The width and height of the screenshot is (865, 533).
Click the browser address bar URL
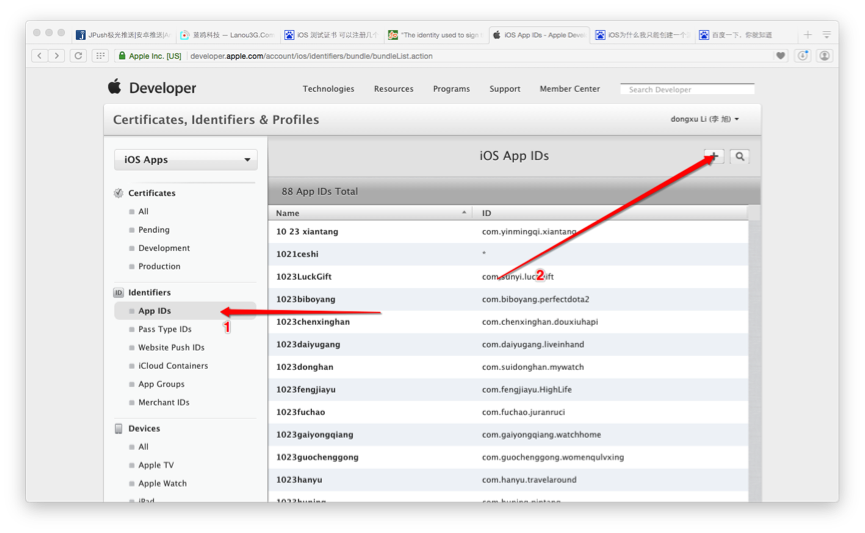point(311,56)
